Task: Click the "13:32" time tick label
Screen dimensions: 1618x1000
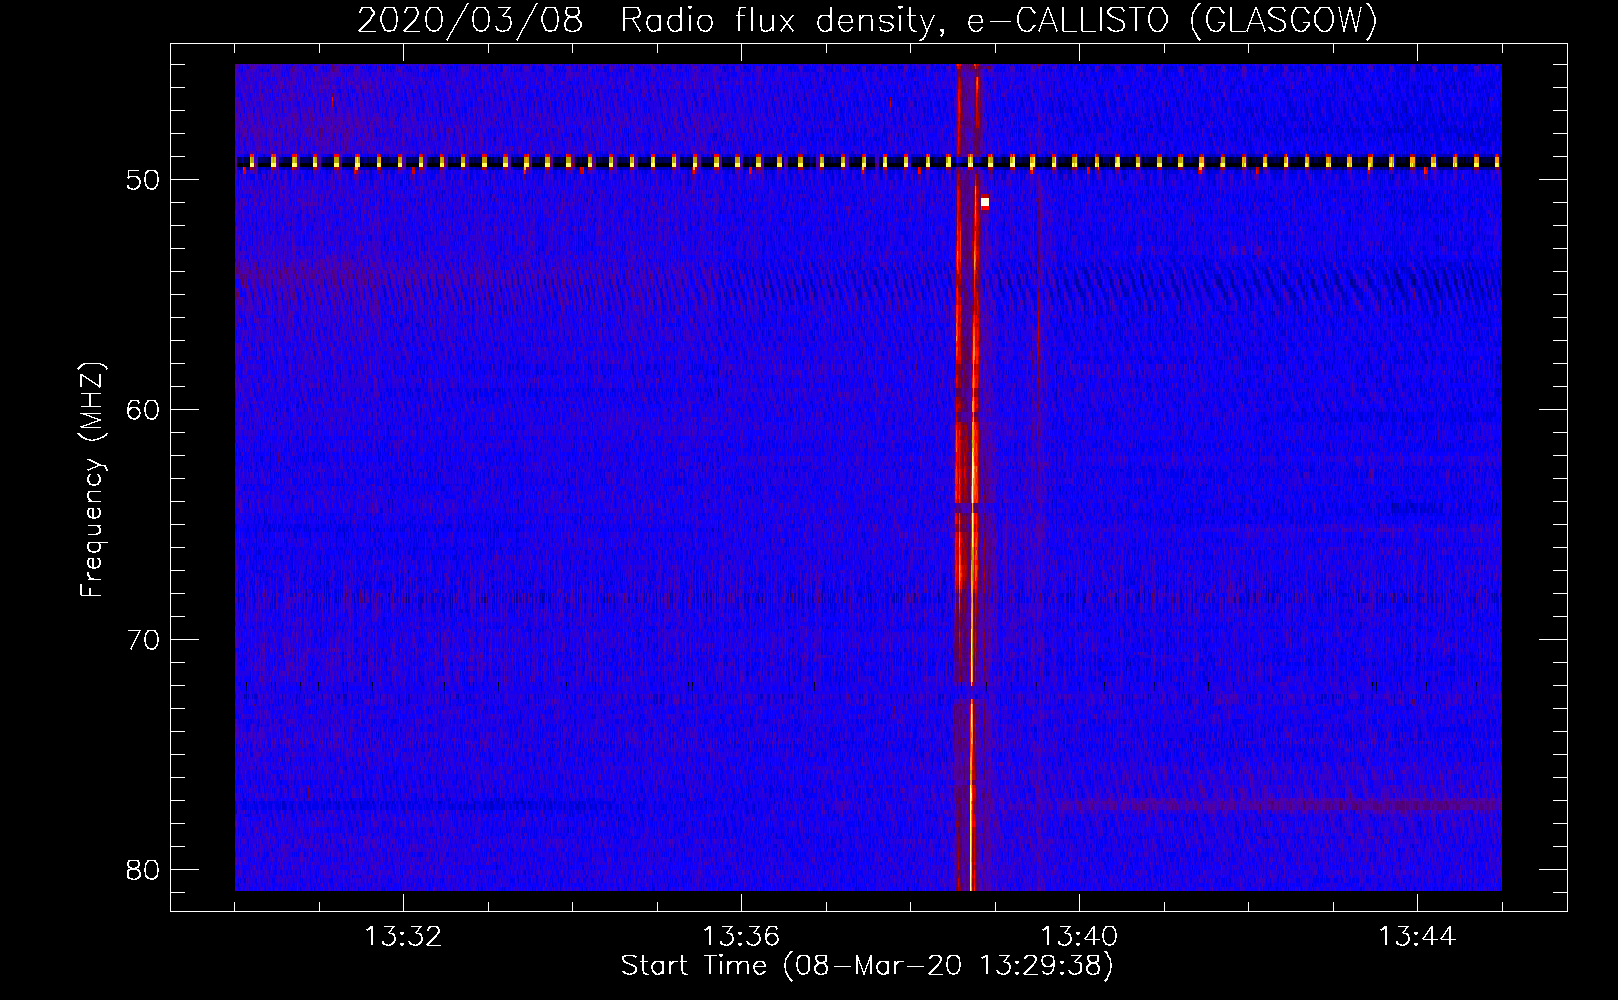Action: (x=403, y=937)
